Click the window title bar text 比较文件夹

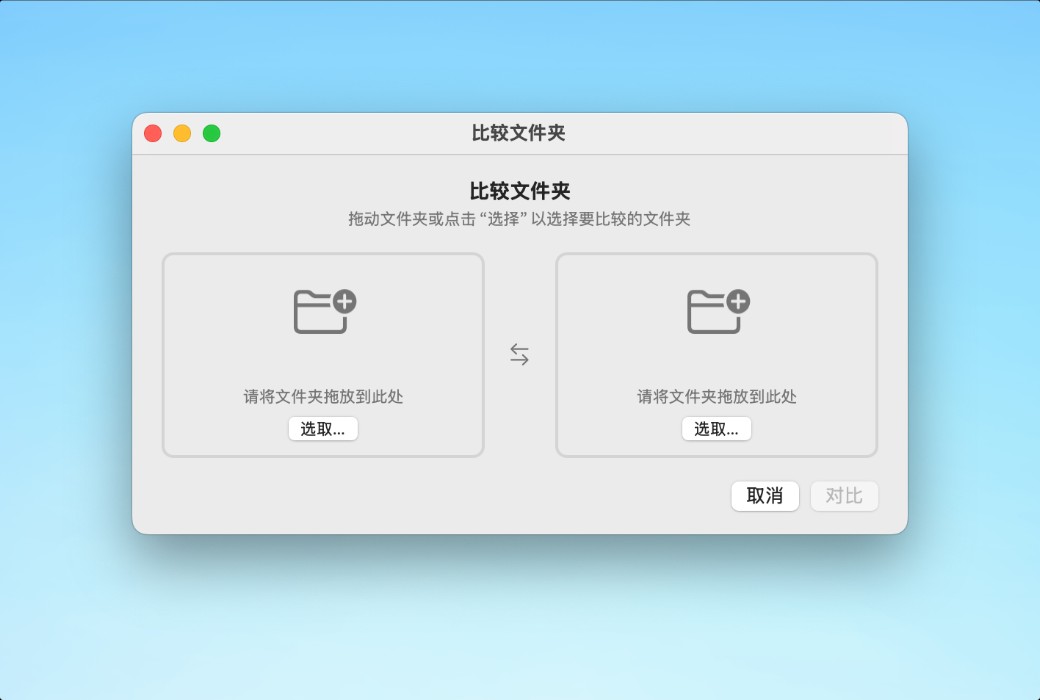coord(519,133)
